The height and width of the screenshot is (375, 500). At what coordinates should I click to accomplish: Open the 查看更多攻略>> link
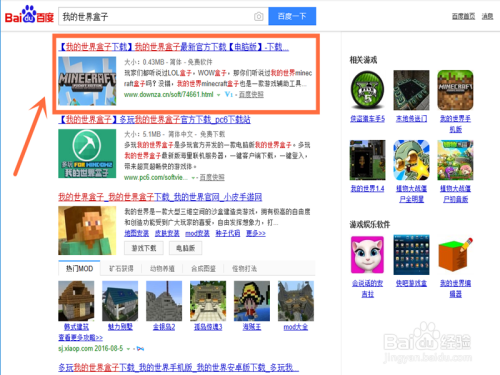click(81, 338)
